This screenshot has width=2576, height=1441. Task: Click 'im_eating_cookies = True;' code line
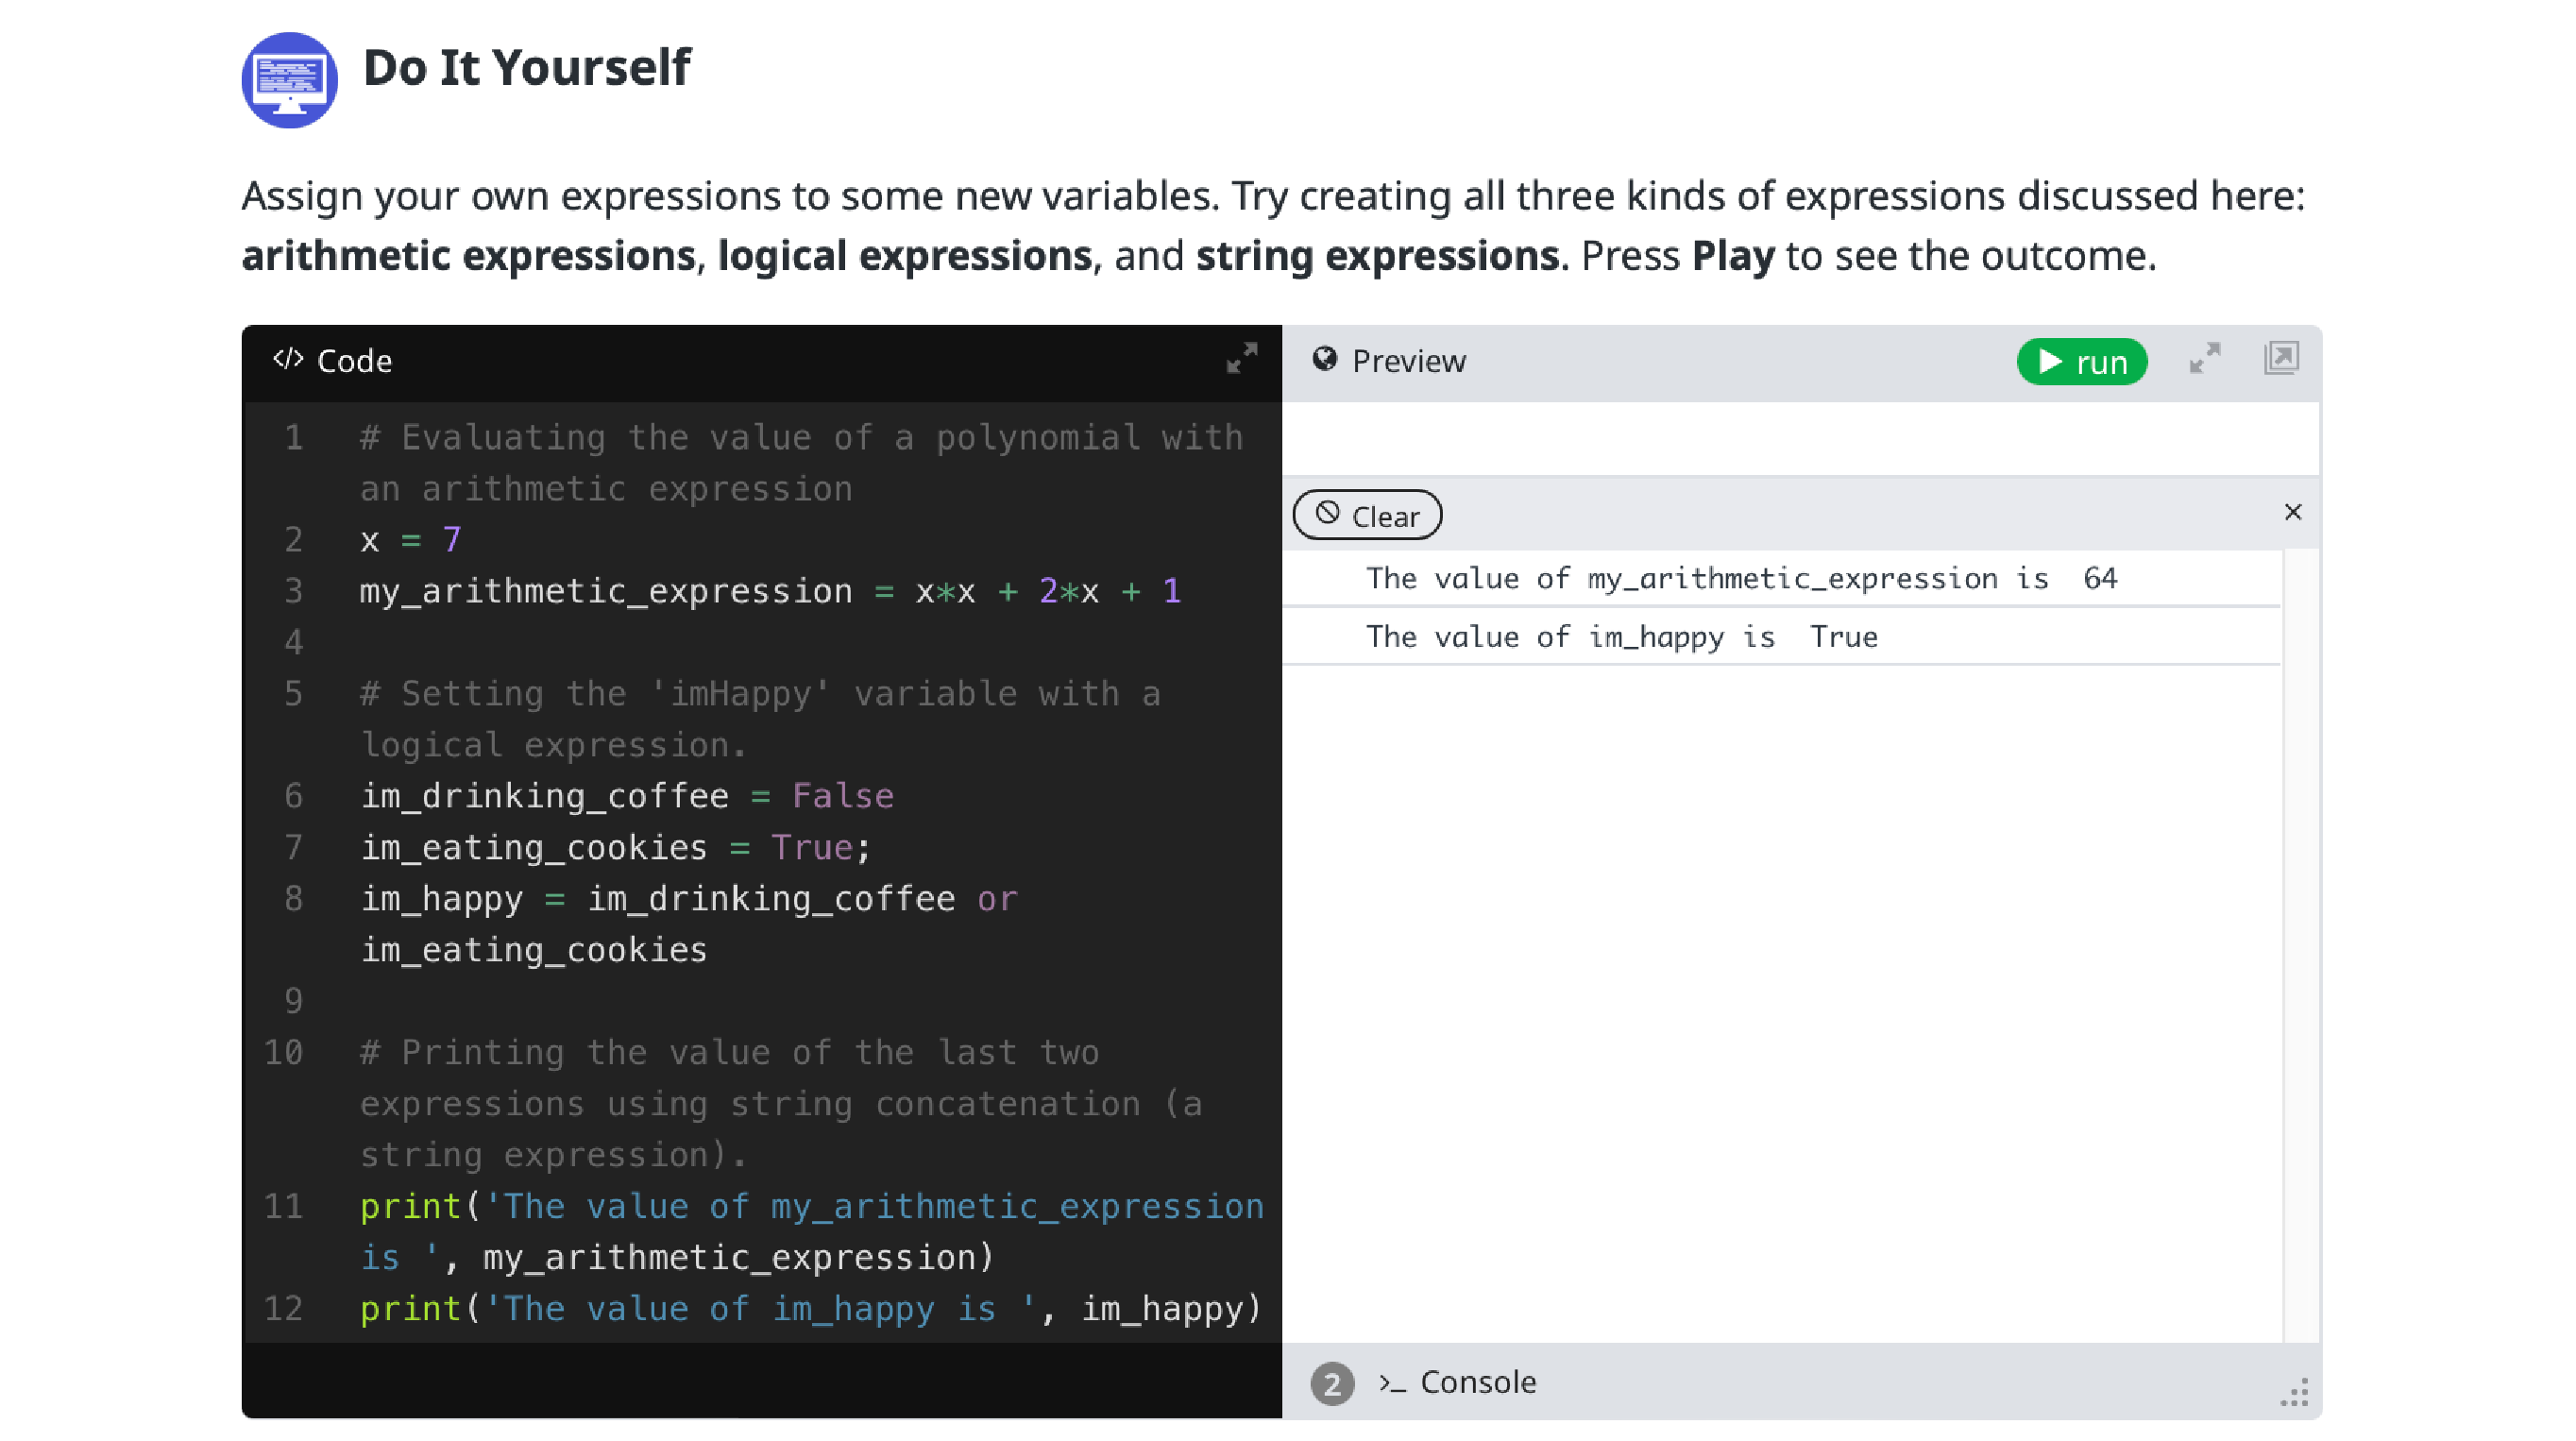click(616, 847)
